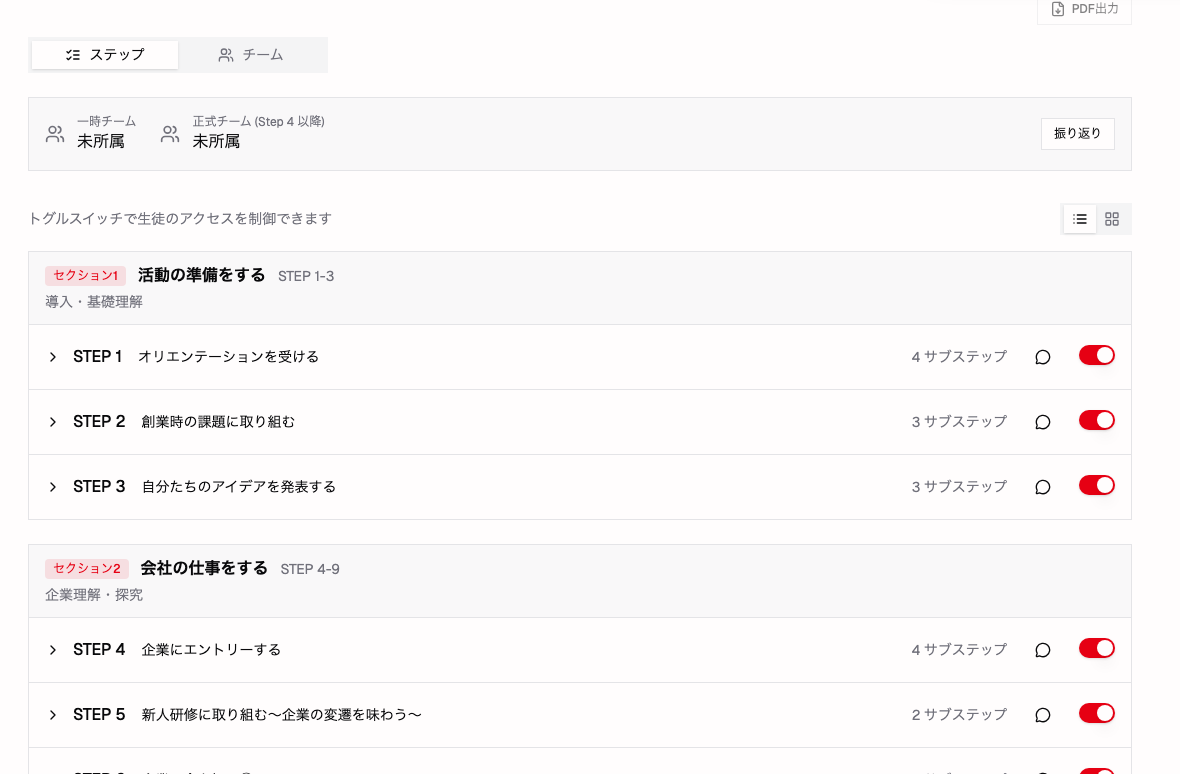Click the STEP 1-3 range label
The width and height of the screenshot is (1180, 774).
(306, 276)
